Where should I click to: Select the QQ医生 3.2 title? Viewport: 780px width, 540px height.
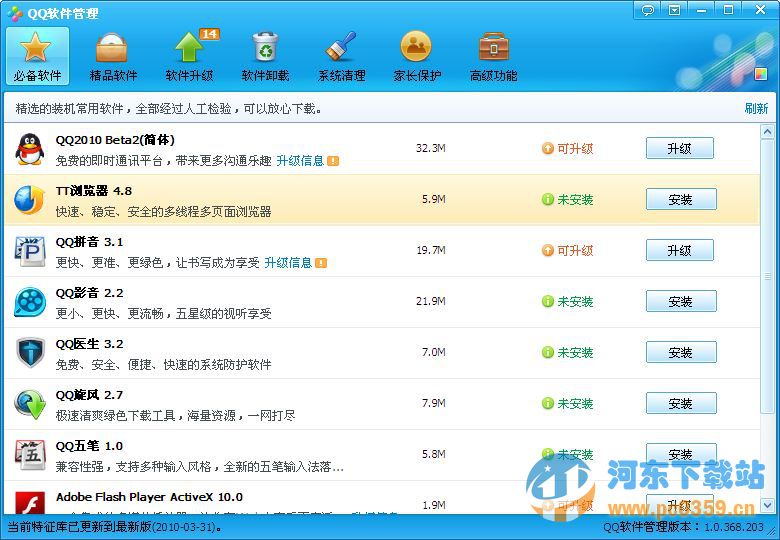click(90, 344)
